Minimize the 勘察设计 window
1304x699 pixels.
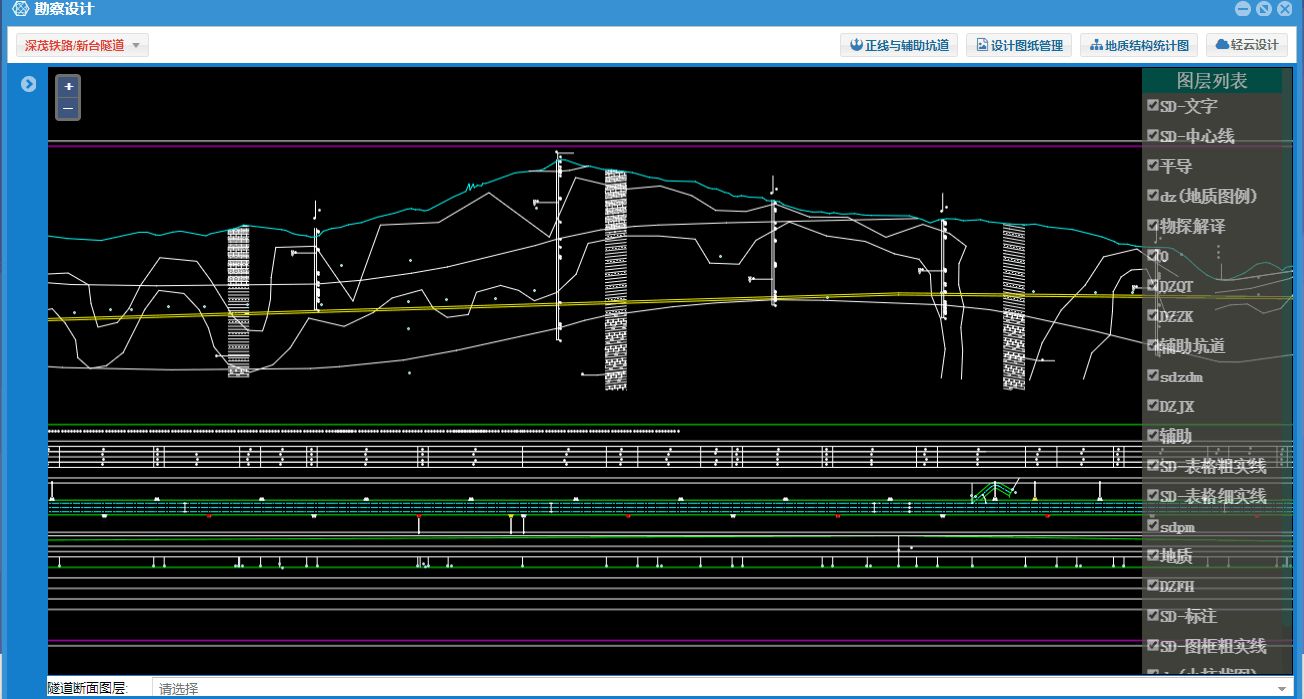click(x=1243, y=9)
